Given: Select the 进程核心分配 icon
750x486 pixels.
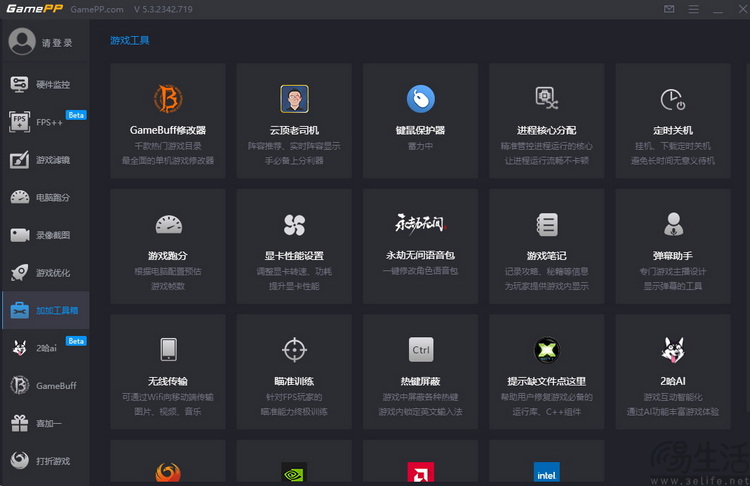Looking at the screenshot, I should coord(546,98).
